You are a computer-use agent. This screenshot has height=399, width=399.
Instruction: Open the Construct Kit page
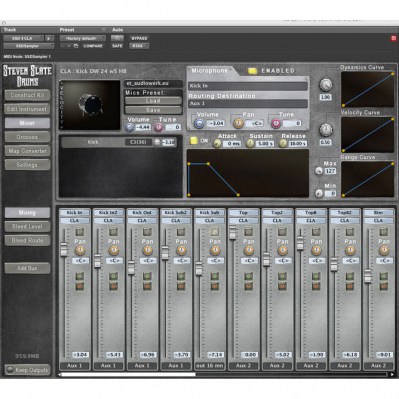pyautogui.click(x=27, y=95)
